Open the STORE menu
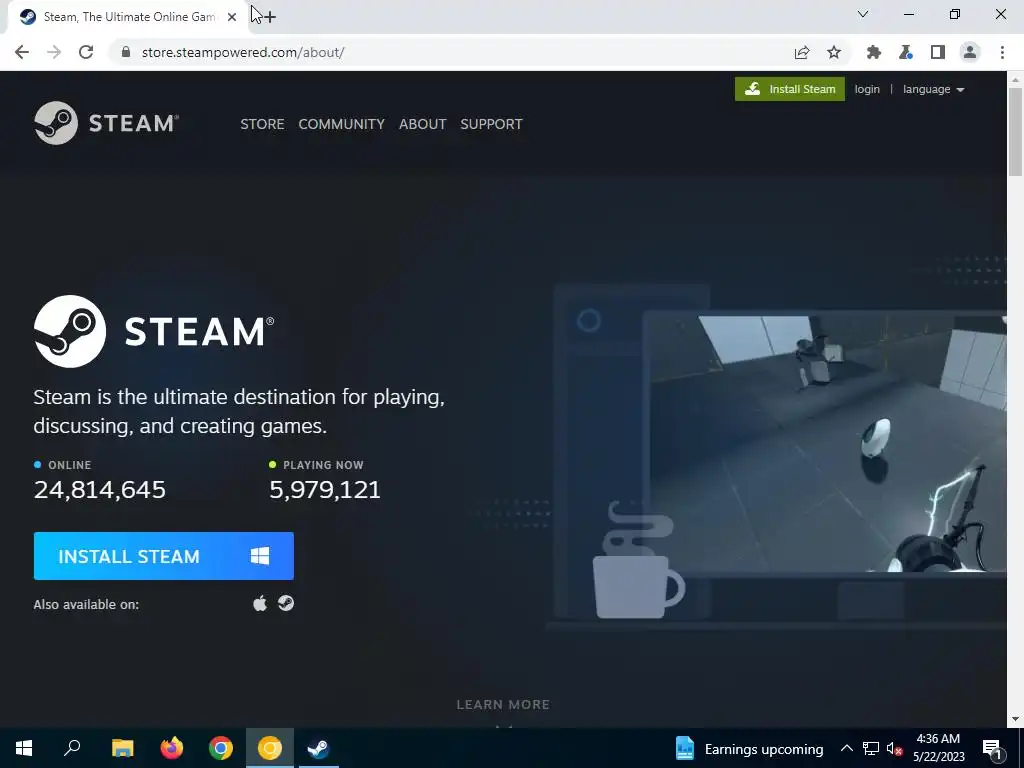Viewport: 1024px width, 768px height. point(262,124)
